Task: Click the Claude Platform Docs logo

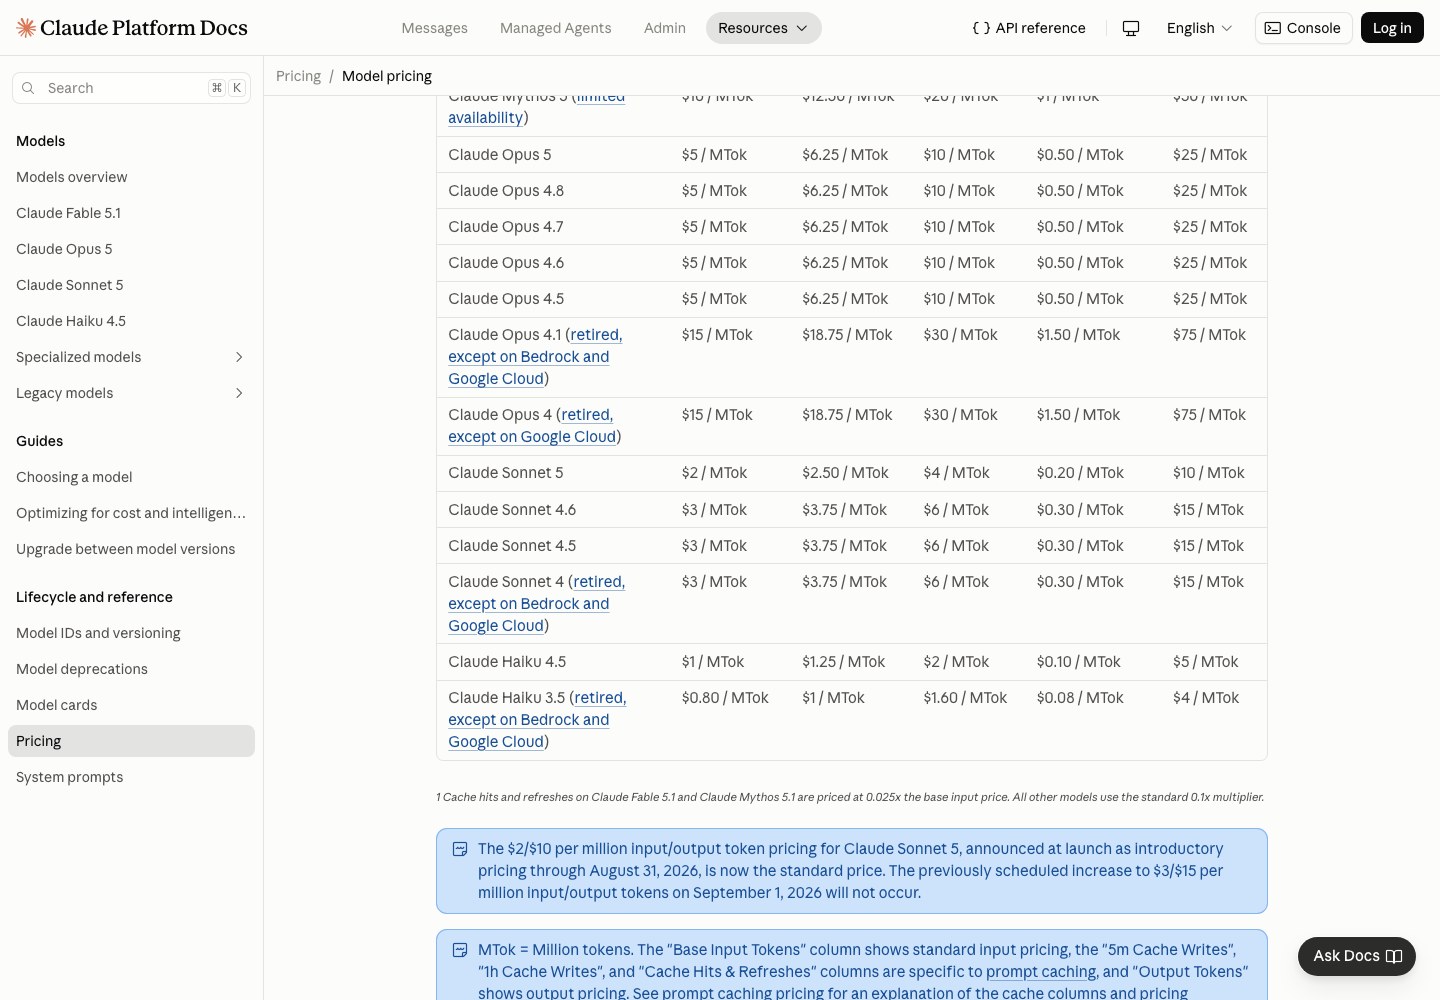Action: tap(132, 28)
